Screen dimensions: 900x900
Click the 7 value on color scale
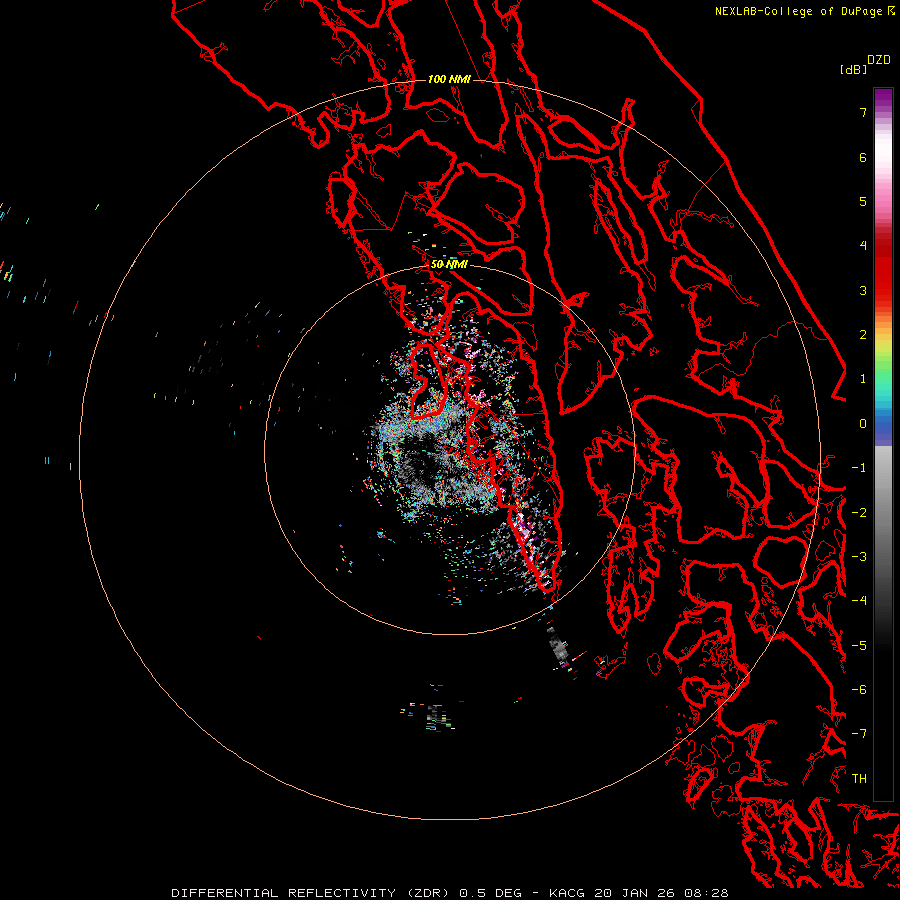pos(863,112)
